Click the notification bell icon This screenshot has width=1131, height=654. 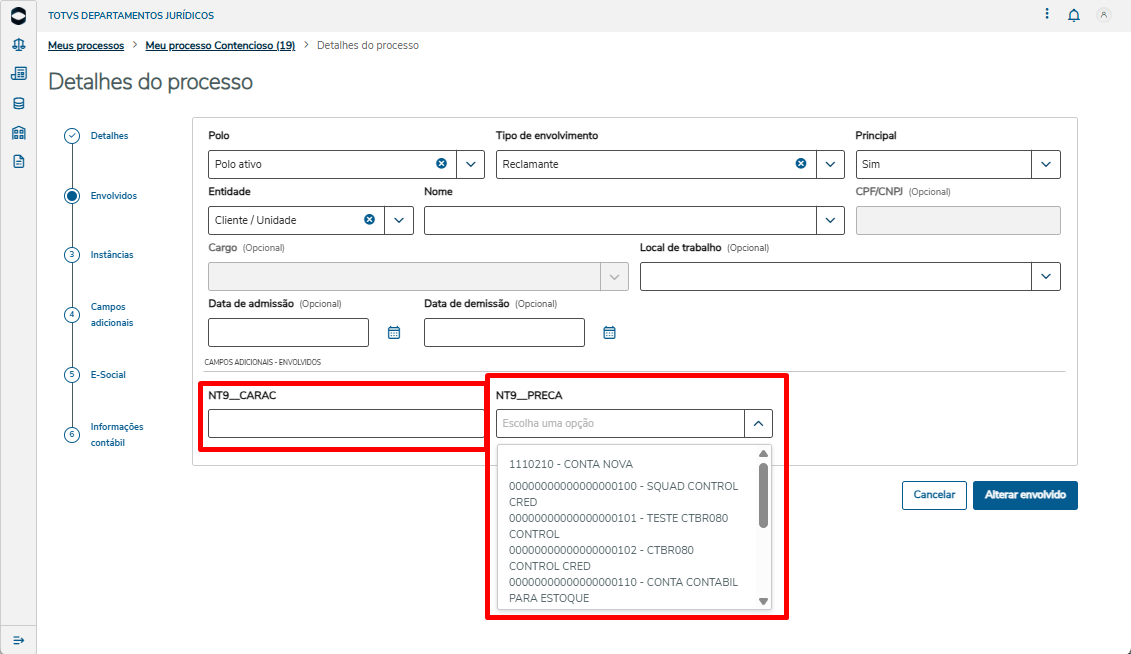click(1074, 15)
